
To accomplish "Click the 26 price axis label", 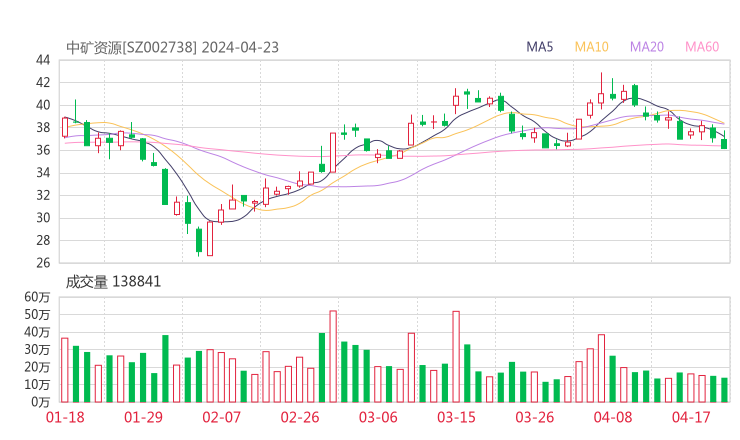I will point(43,262).
